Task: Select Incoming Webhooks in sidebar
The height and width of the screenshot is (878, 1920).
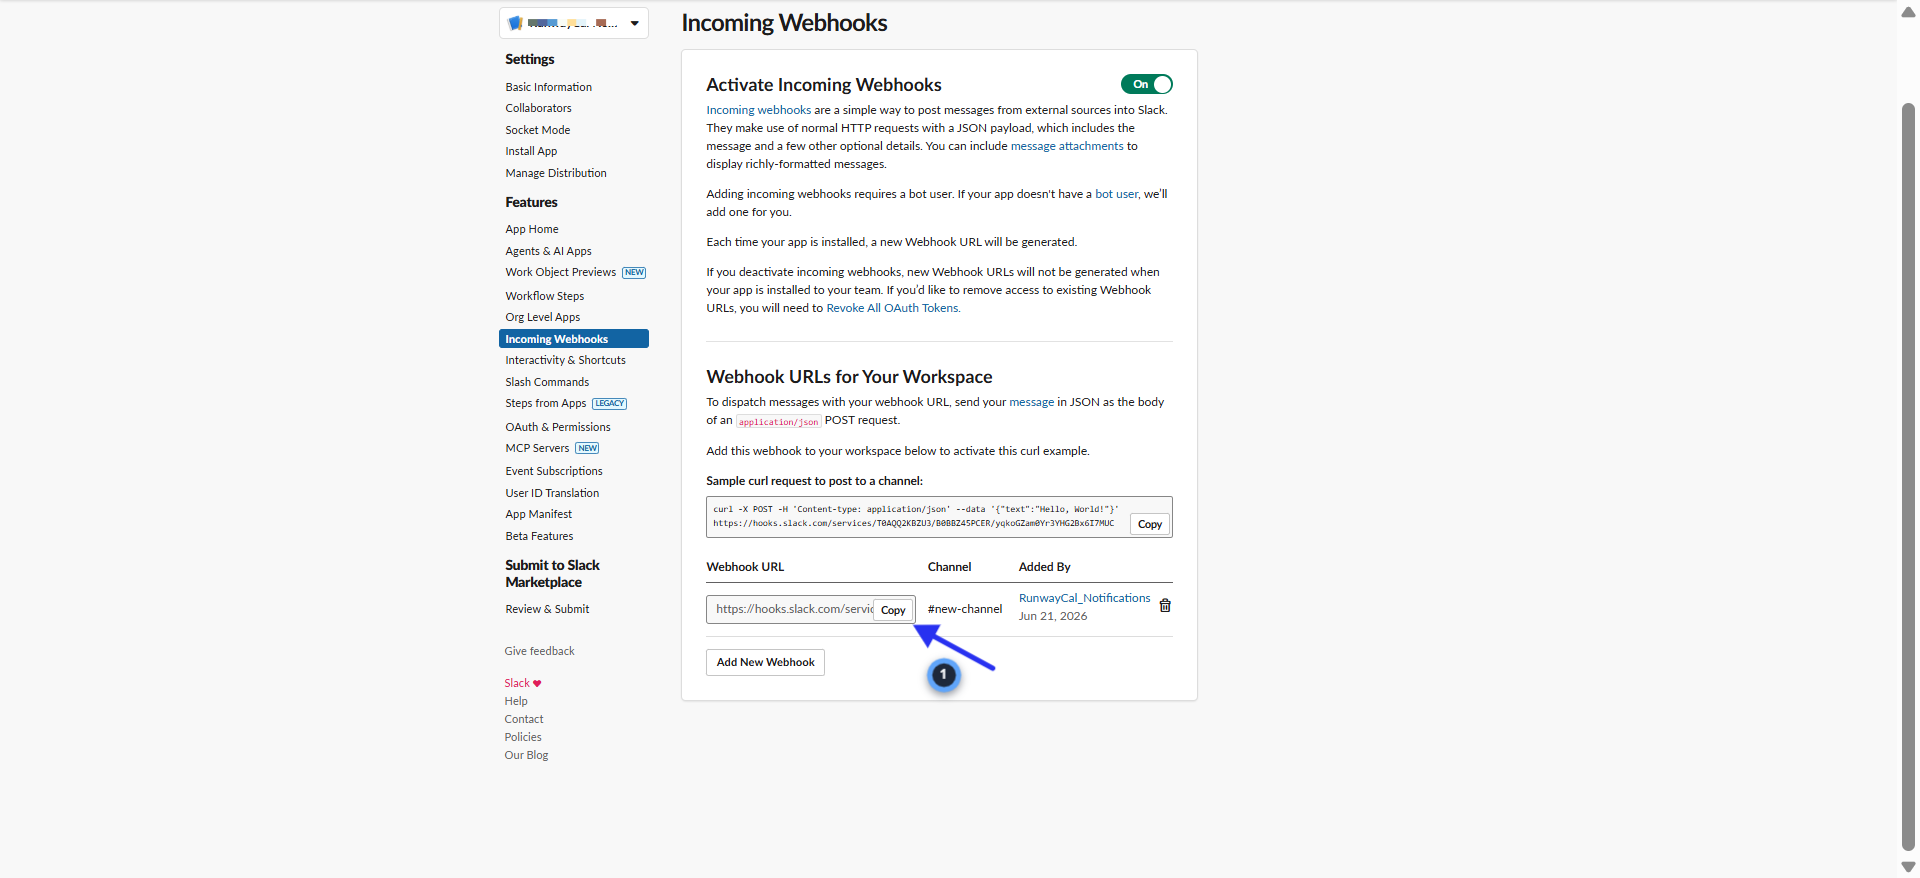Action: coord(574,339)
